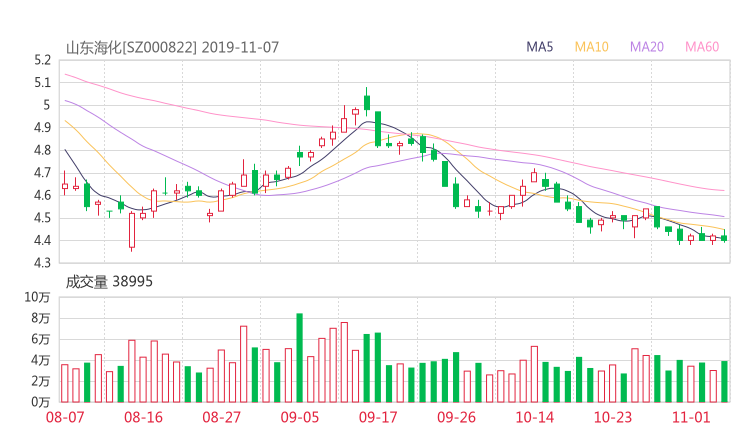
Task: Click the 4.8 price axis label
Action: 42,150
